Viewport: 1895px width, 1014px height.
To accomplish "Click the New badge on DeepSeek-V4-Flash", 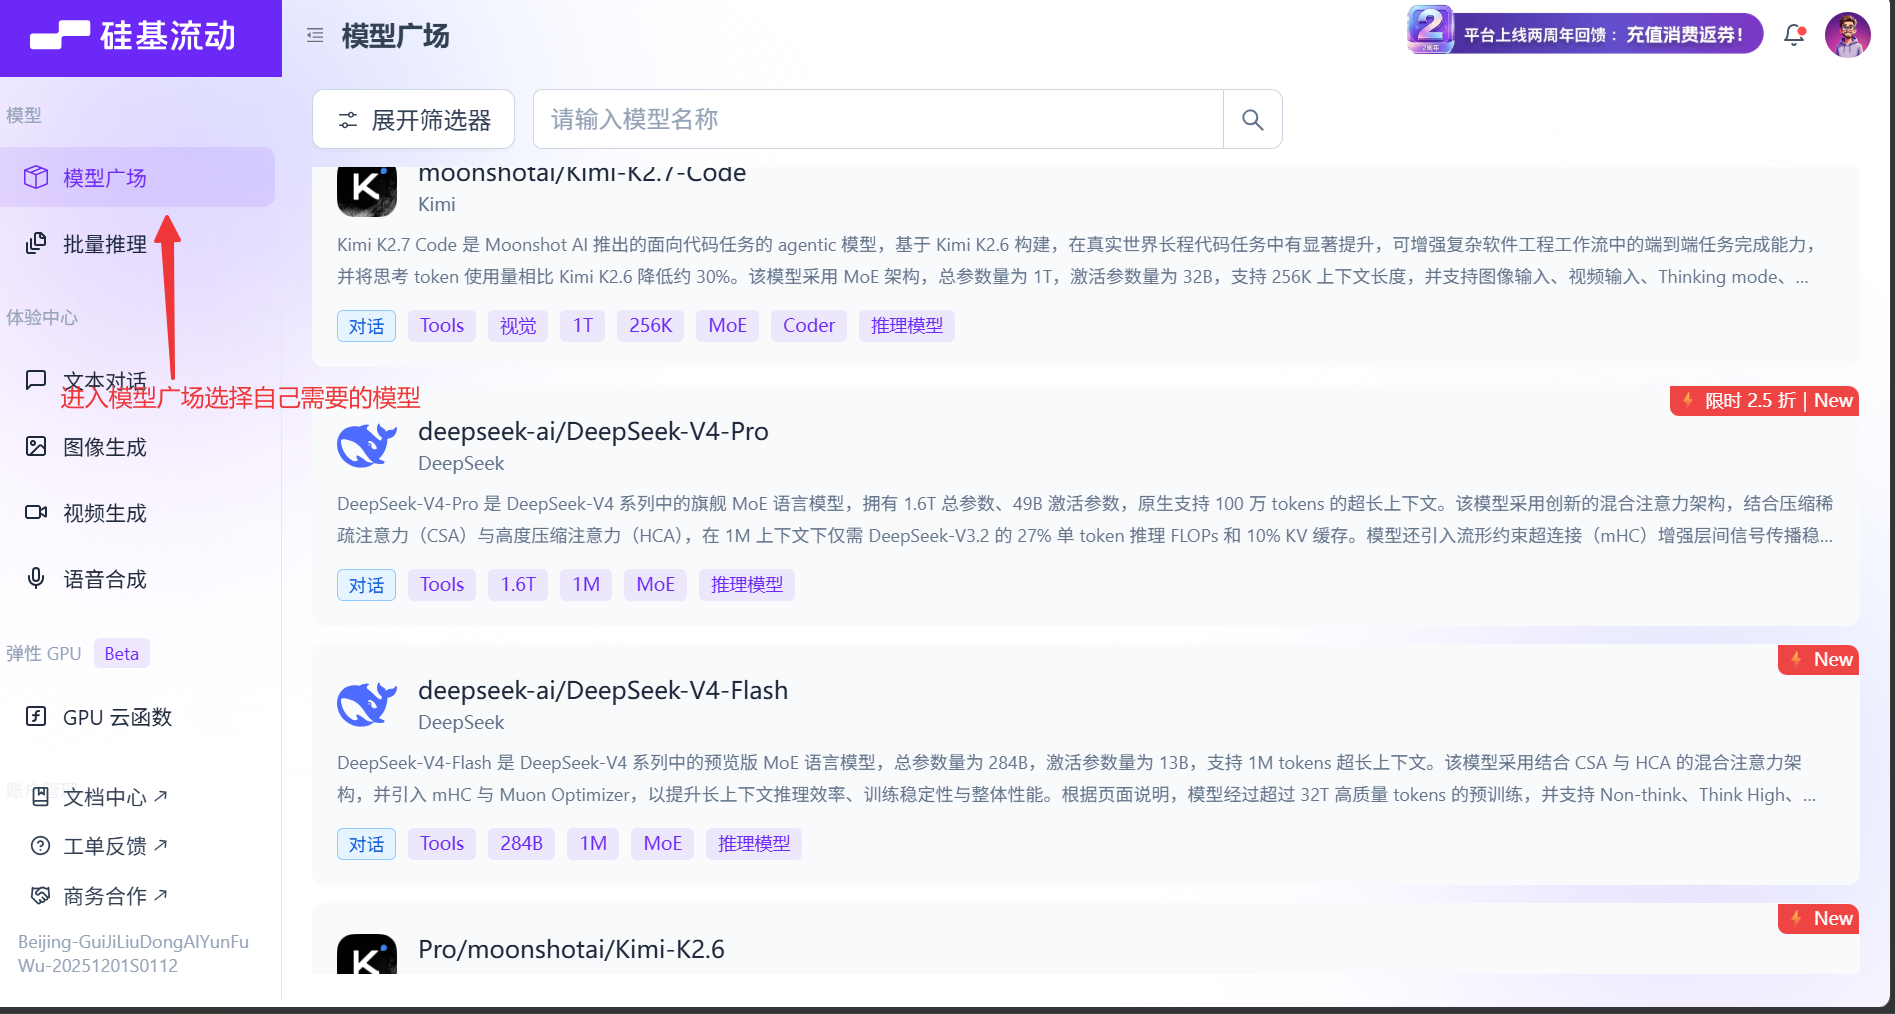I will coord(1818,660).
